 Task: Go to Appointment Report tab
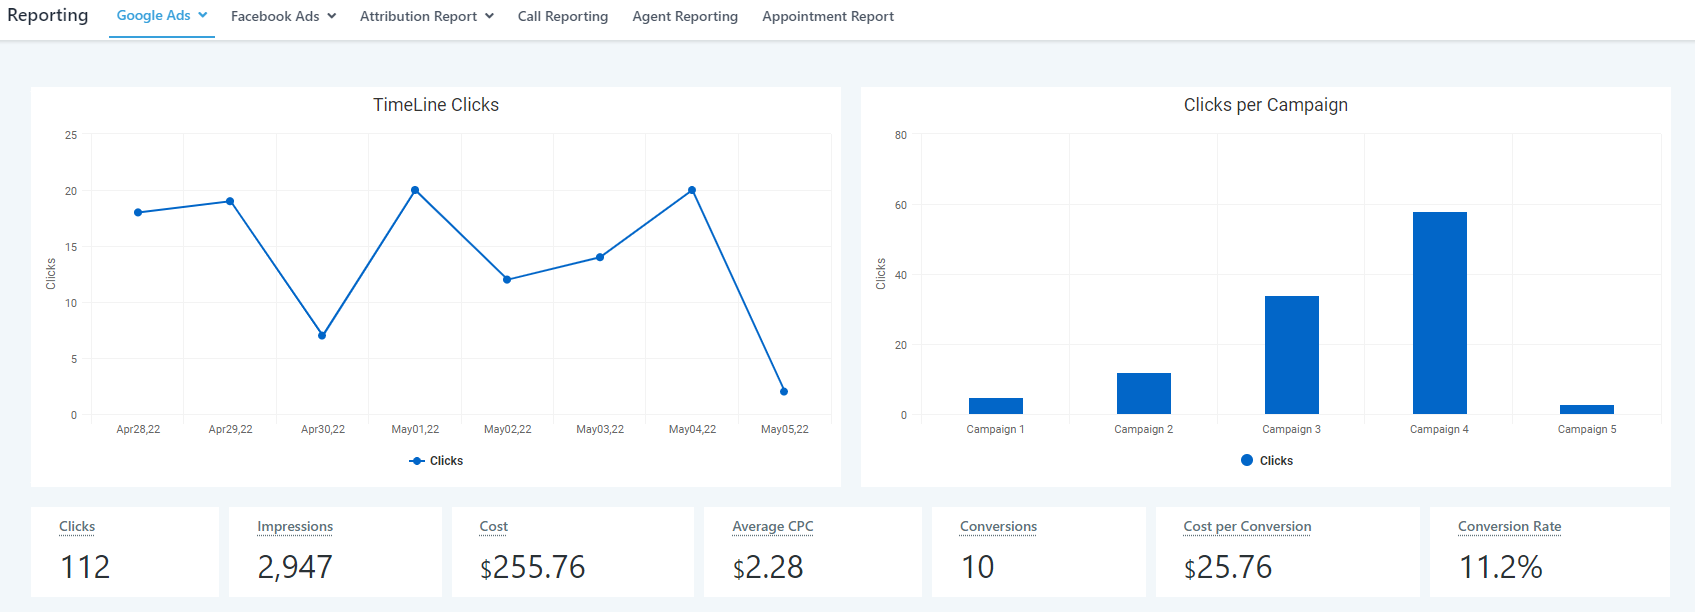827,17
